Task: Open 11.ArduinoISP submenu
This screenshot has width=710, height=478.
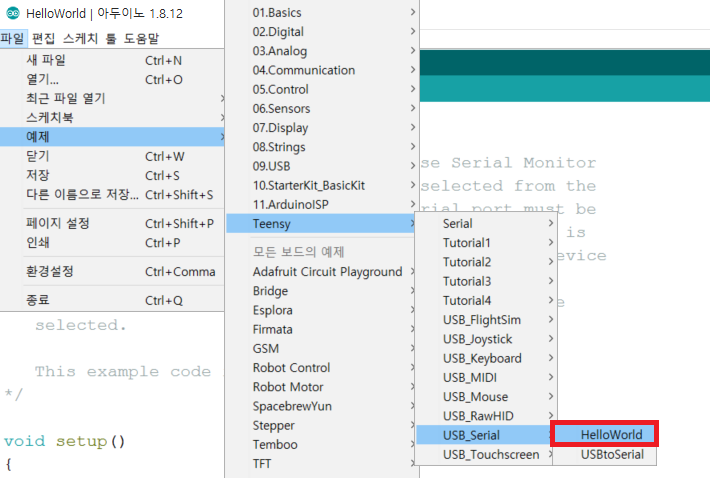Action: pos(321,205)
